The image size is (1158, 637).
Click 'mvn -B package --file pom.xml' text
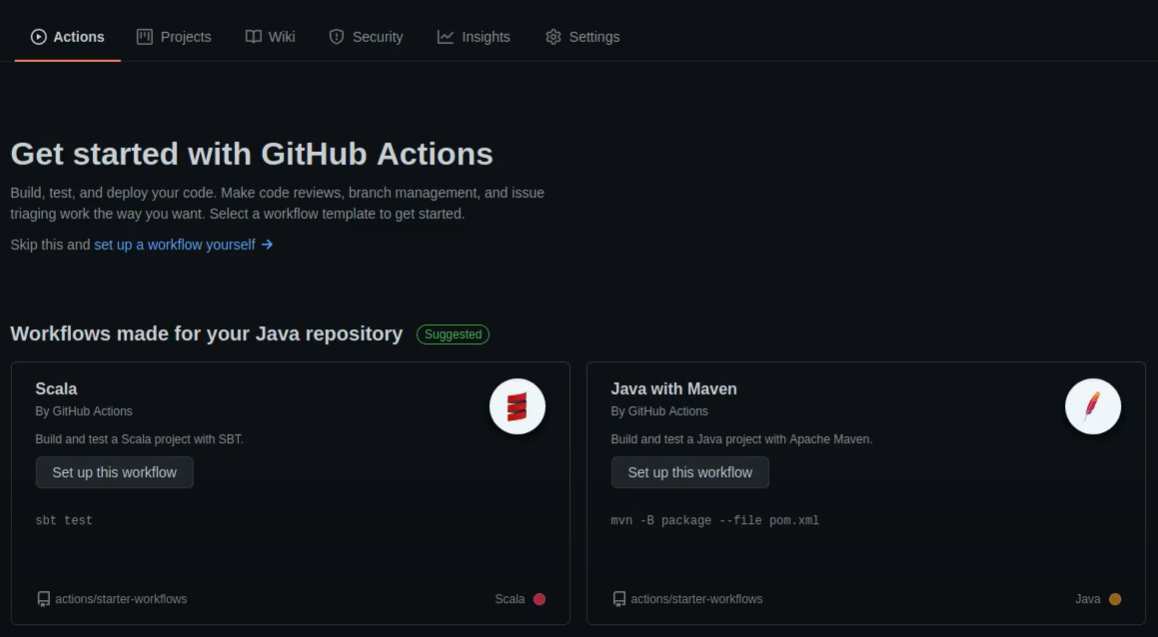715,520
